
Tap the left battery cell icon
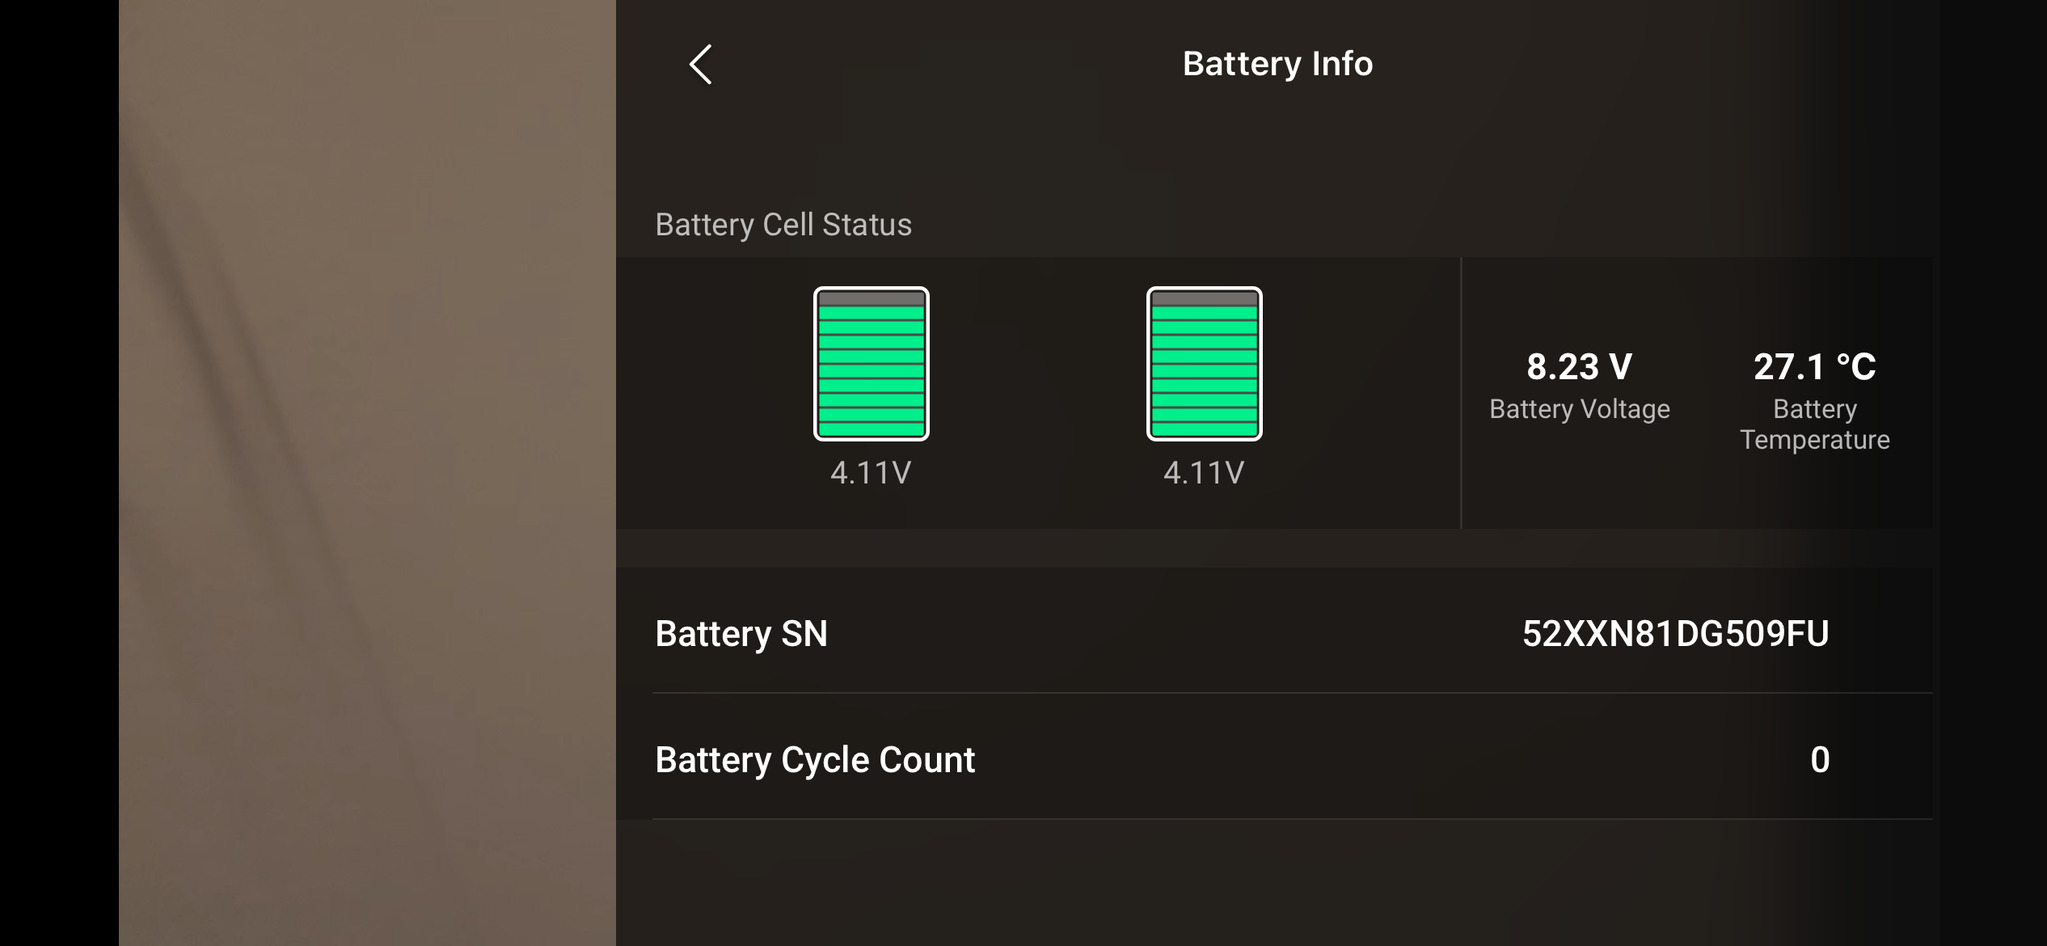pyautogui.click(x=871, y=364)
